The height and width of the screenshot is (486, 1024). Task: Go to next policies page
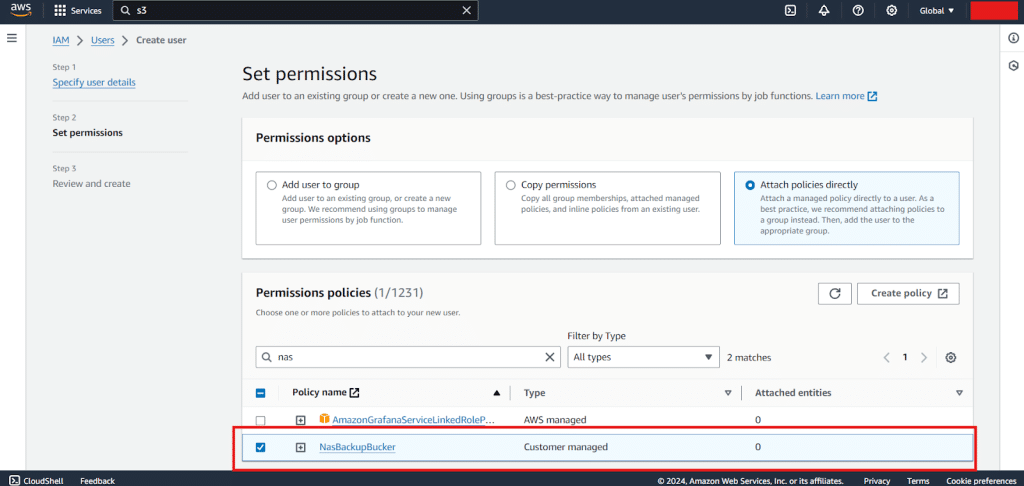[x=923, y=357]
